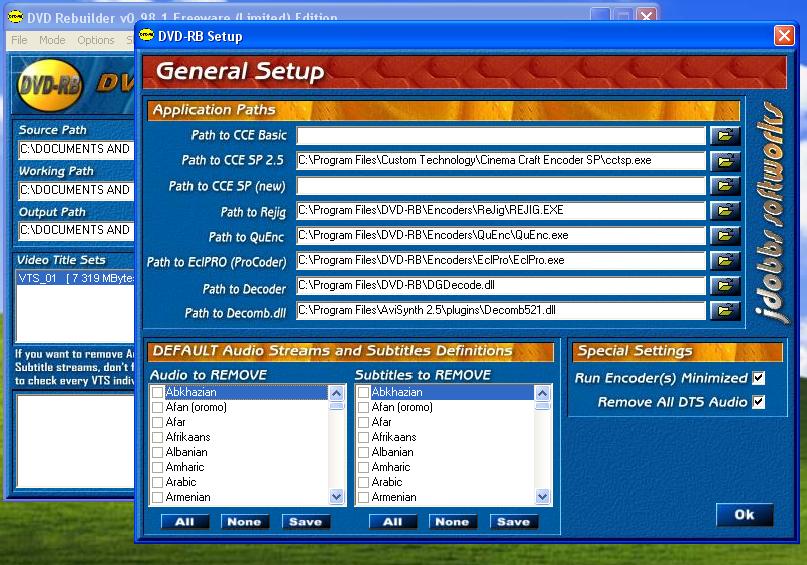
Task: Select Amharic text in Audio list
Action: point(185,467)
